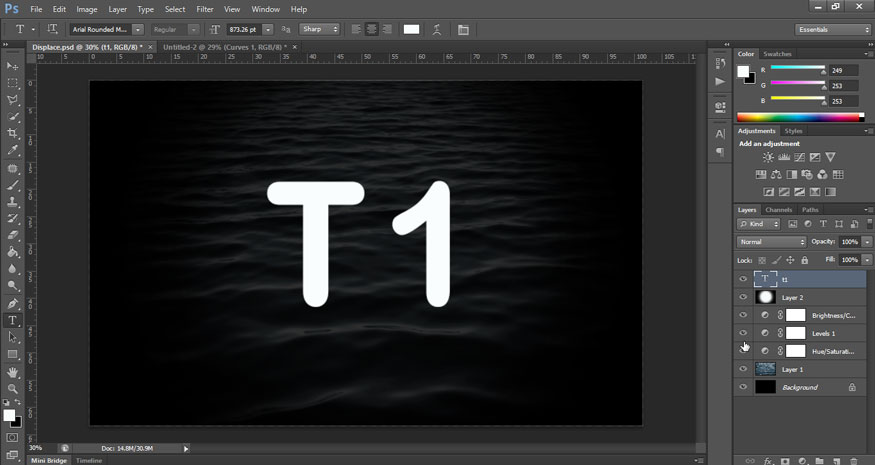Hide the Background layer
875x465 pixels.
[742, 387]
